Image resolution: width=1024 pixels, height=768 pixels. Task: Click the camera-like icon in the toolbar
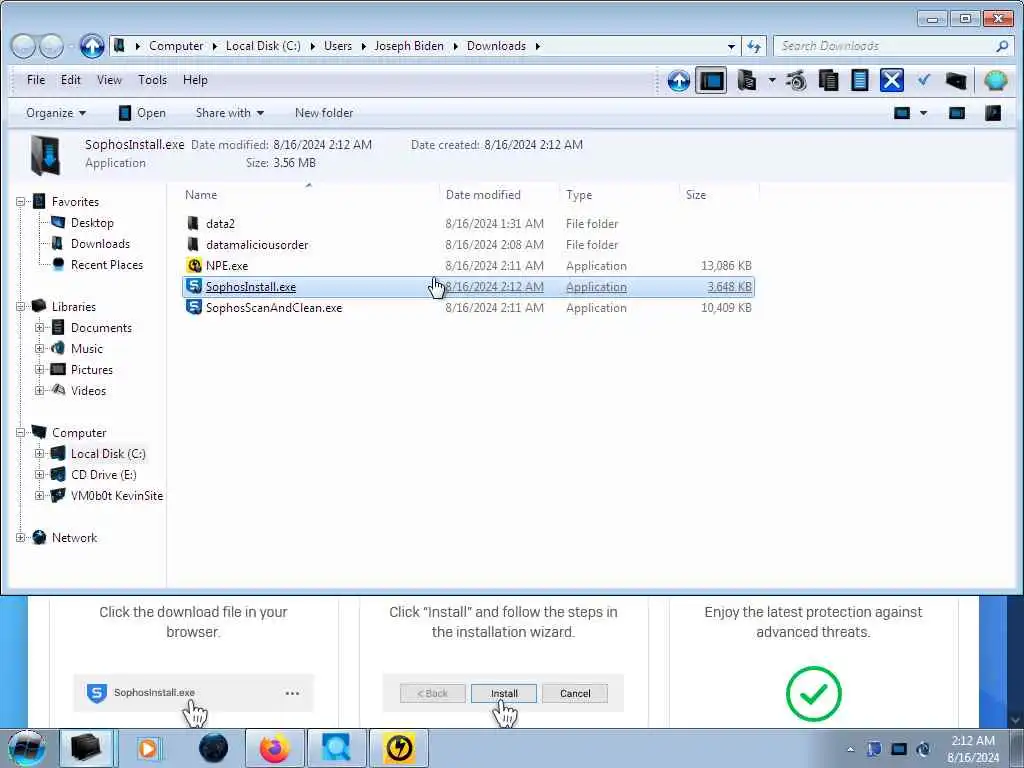coord(797,81)
